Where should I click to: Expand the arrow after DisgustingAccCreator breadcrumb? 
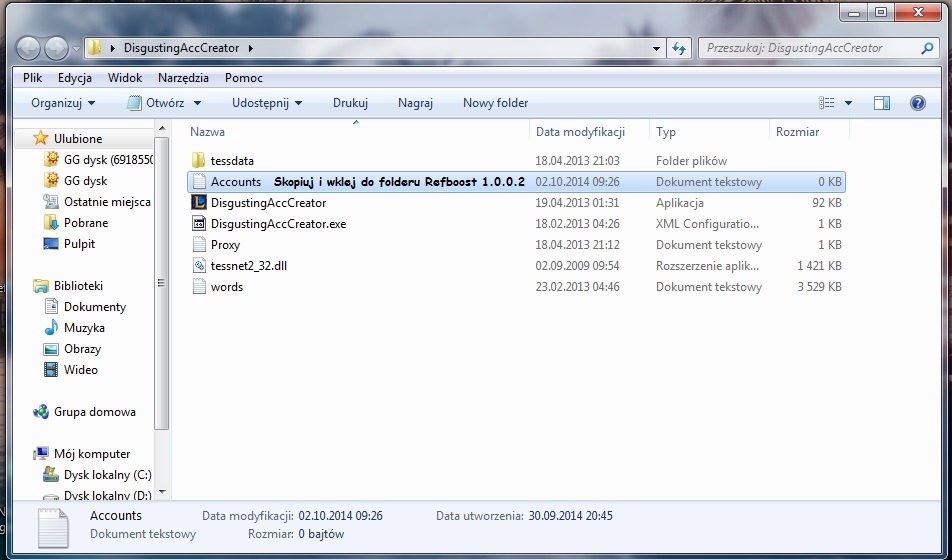(x=250, y=48)
